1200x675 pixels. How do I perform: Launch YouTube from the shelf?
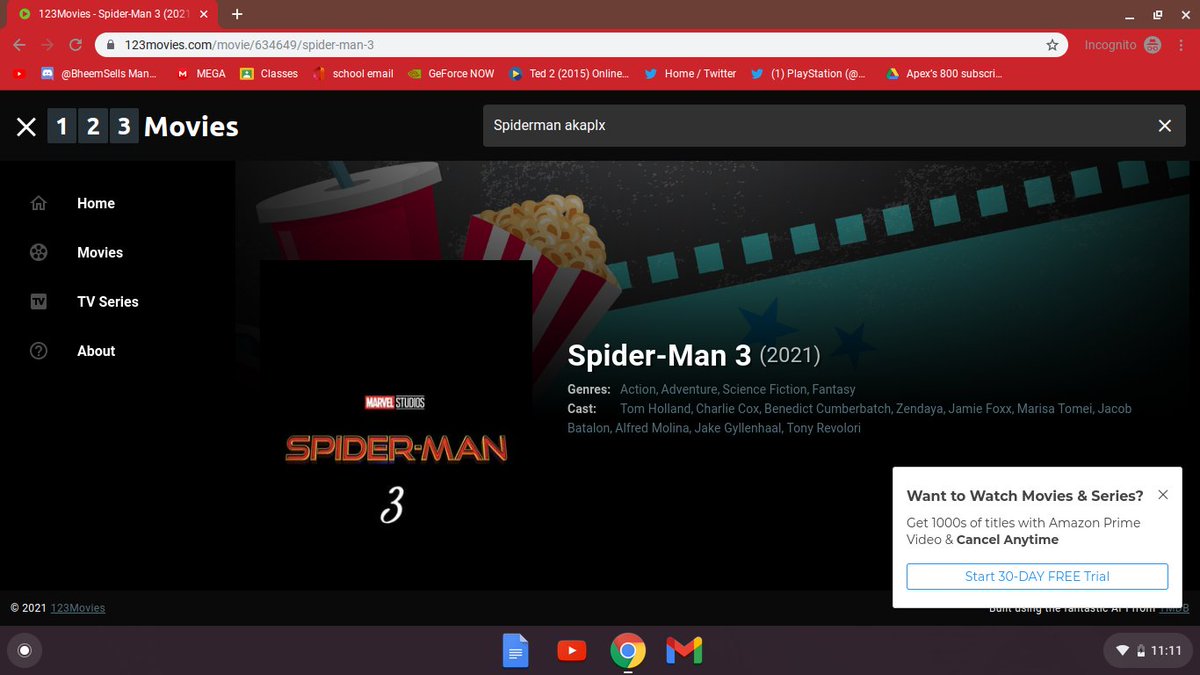pos(571,651)
